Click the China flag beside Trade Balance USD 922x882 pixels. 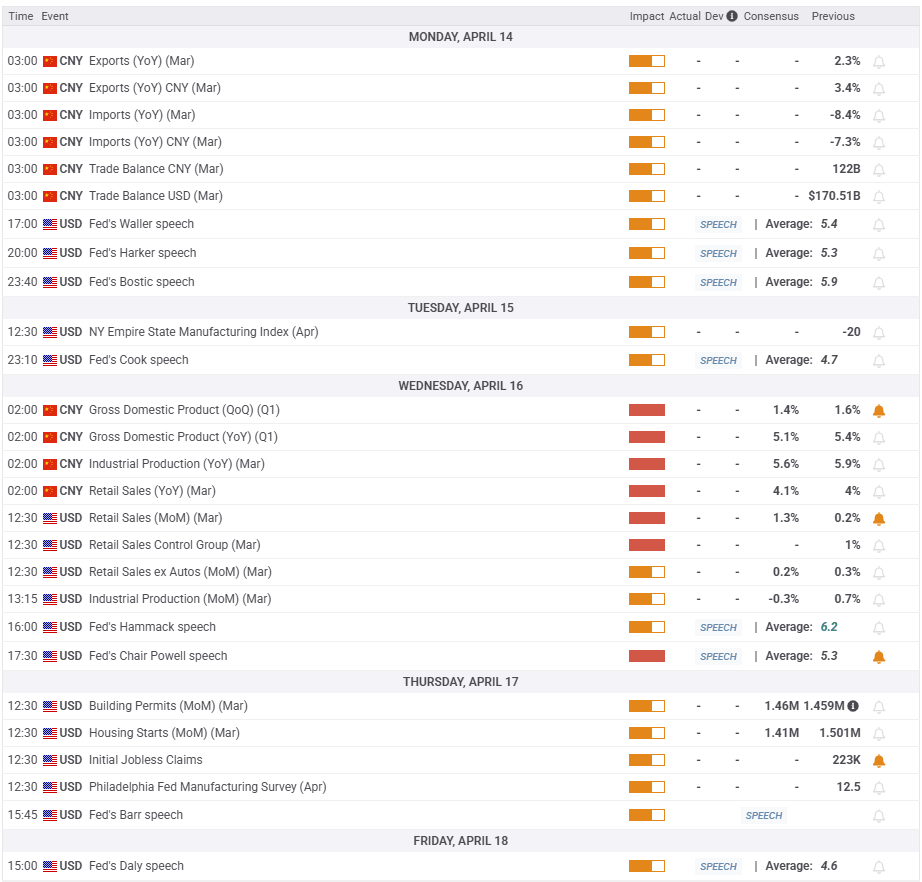coord(50,196)
